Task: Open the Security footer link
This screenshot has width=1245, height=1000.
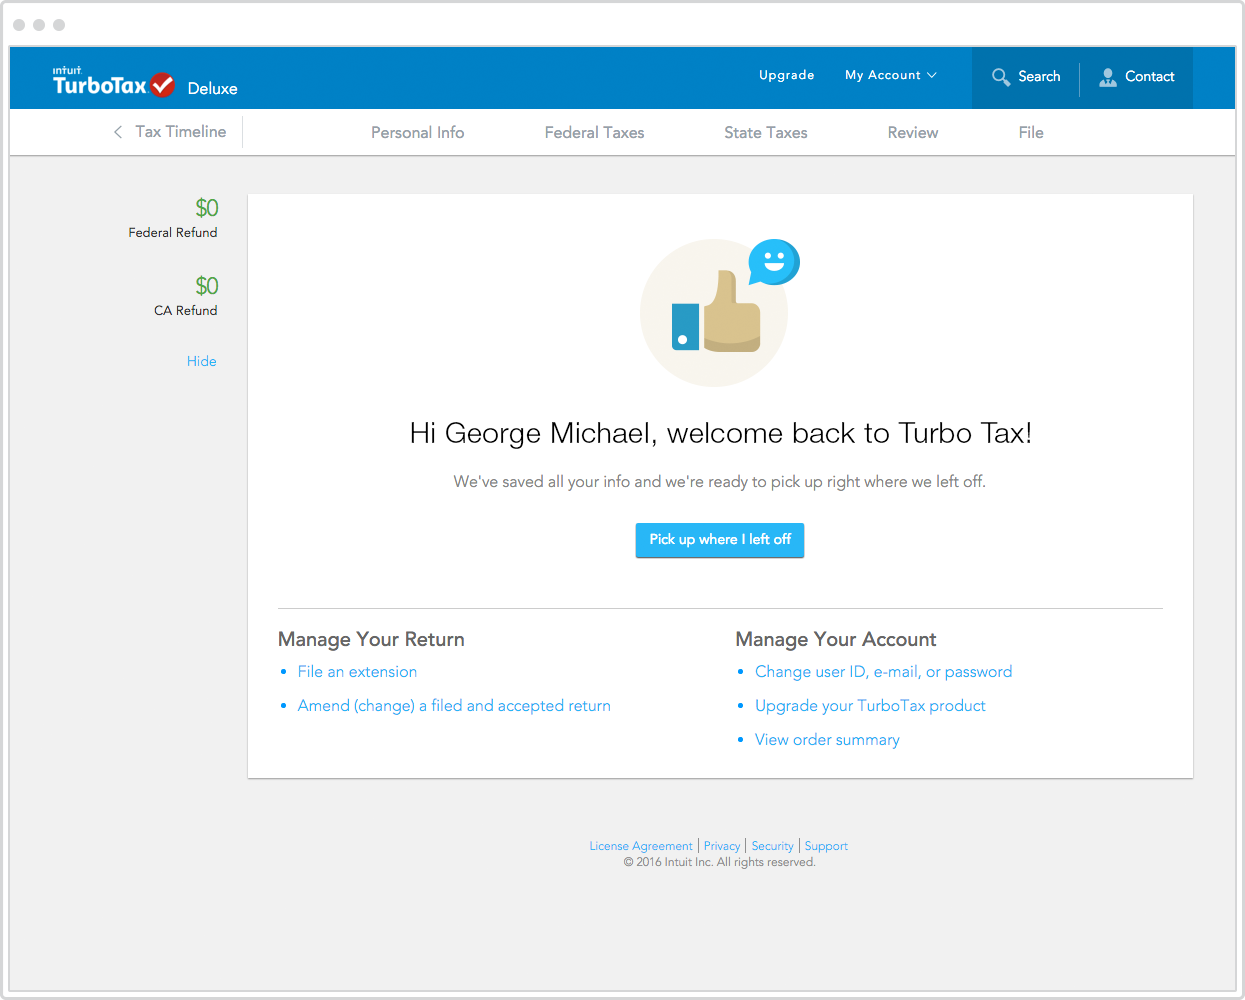Action: point(772,846)
